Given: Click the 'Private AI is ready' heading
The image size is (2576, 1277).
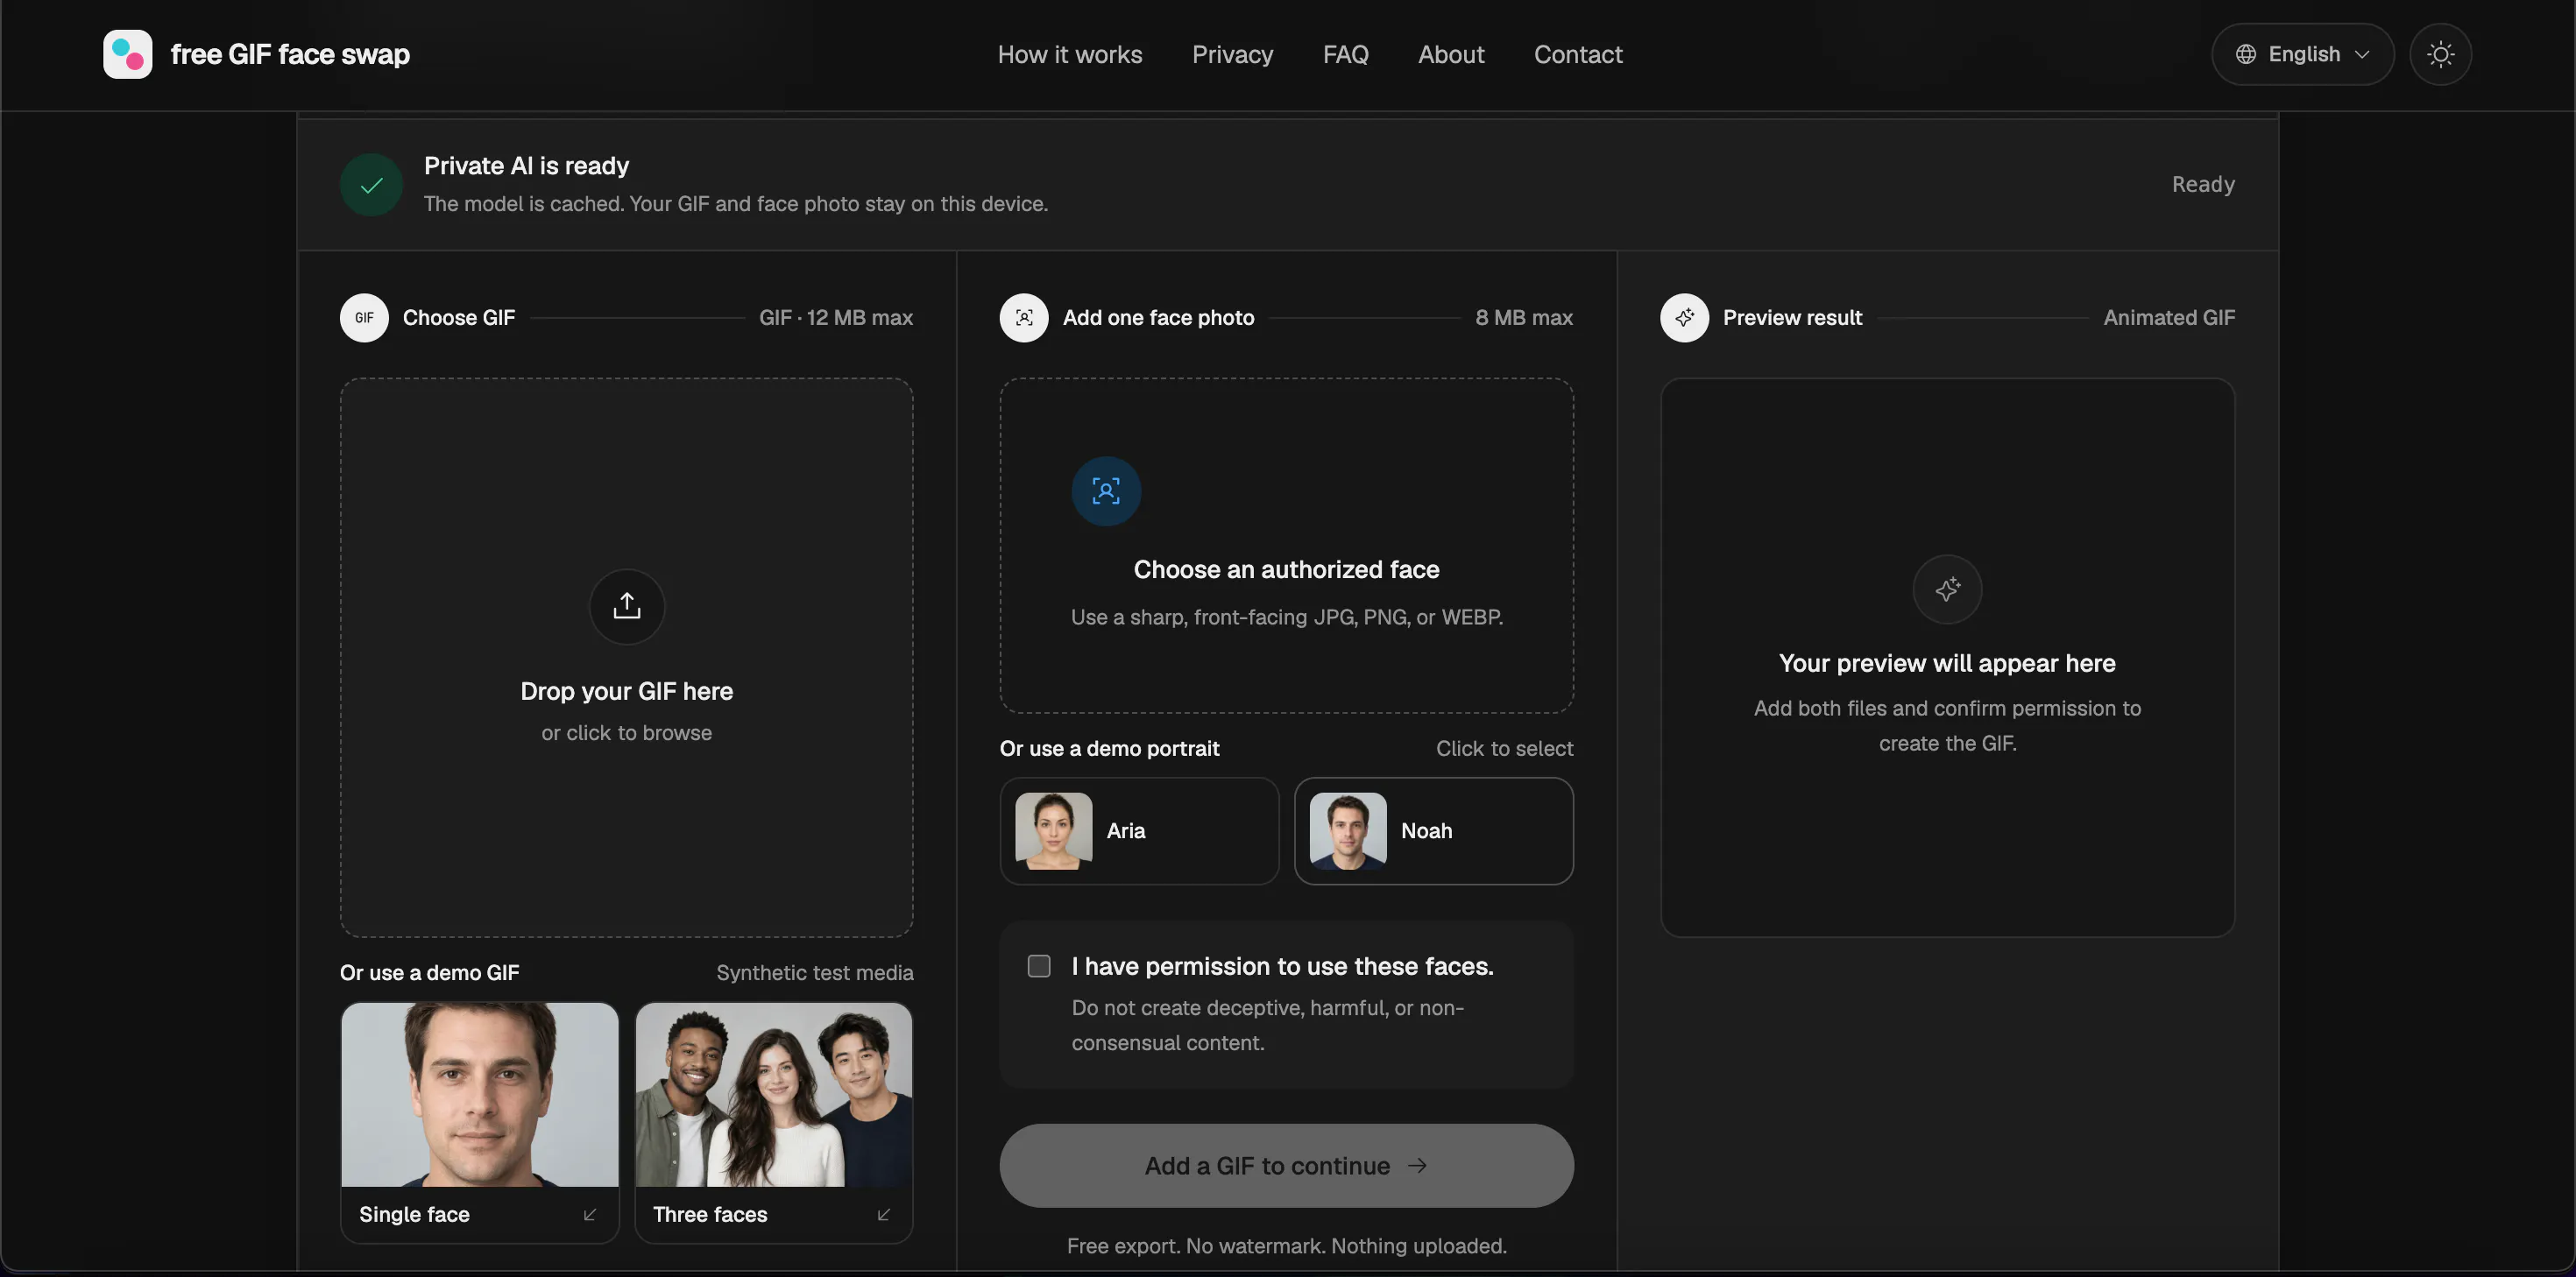Looking at the screenshot, I should 526,166.
